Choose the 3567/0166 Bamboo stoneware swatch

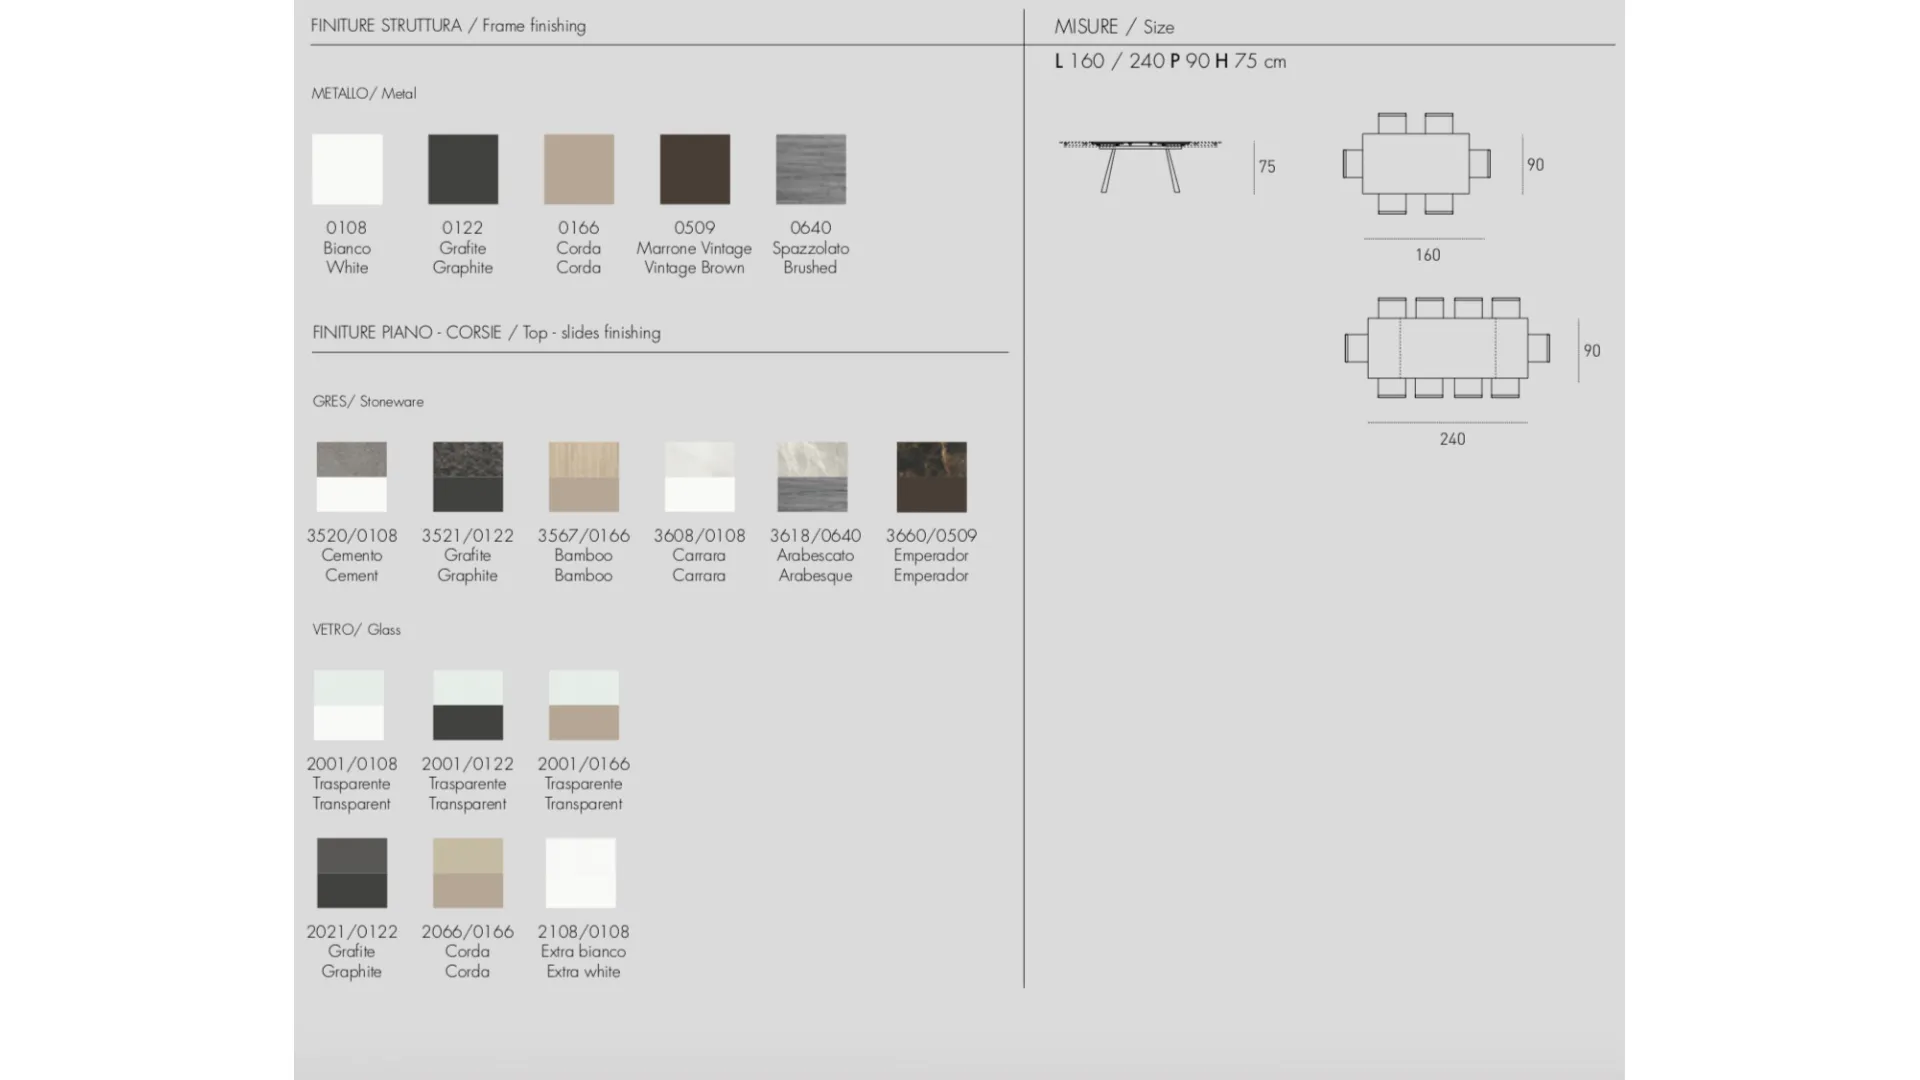point(584,477)
